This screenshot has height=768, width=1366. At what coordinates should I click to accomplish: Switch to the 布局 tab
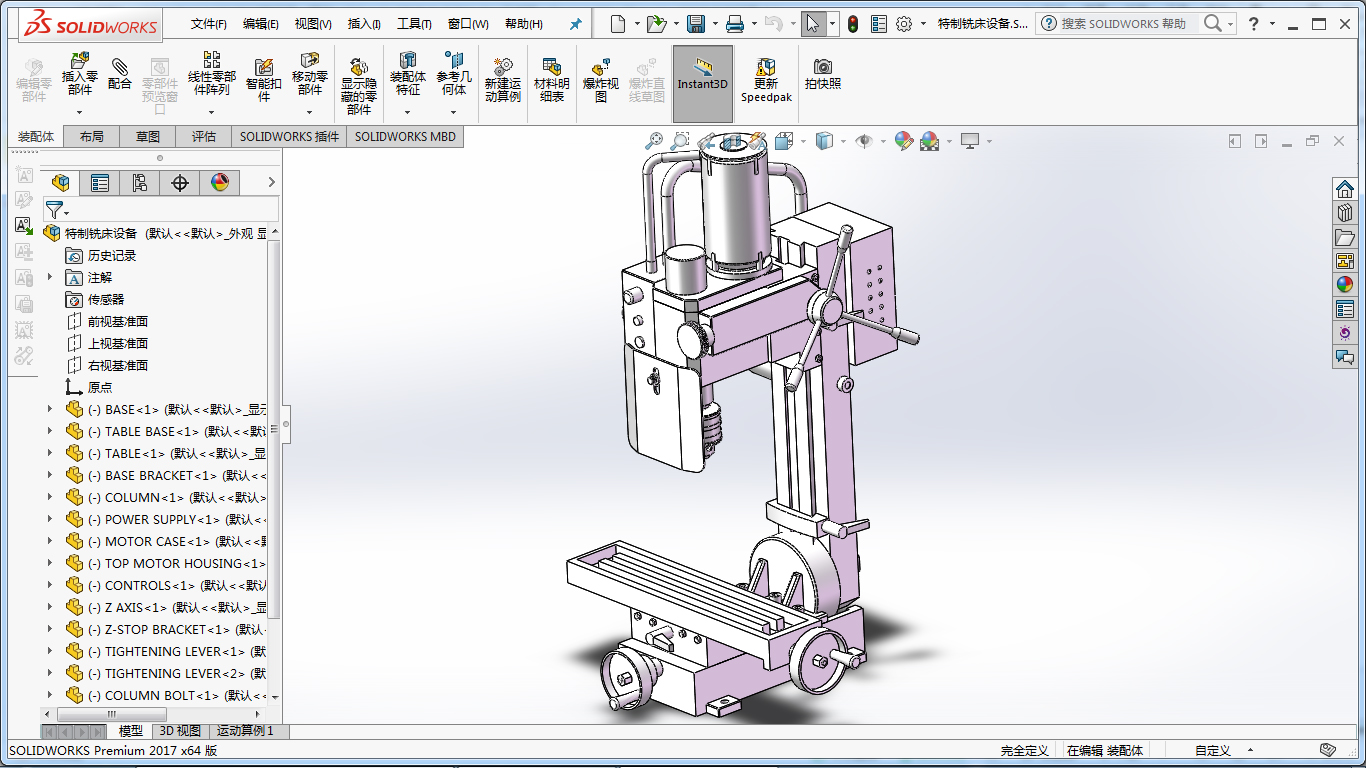click(x=92, y=137)
